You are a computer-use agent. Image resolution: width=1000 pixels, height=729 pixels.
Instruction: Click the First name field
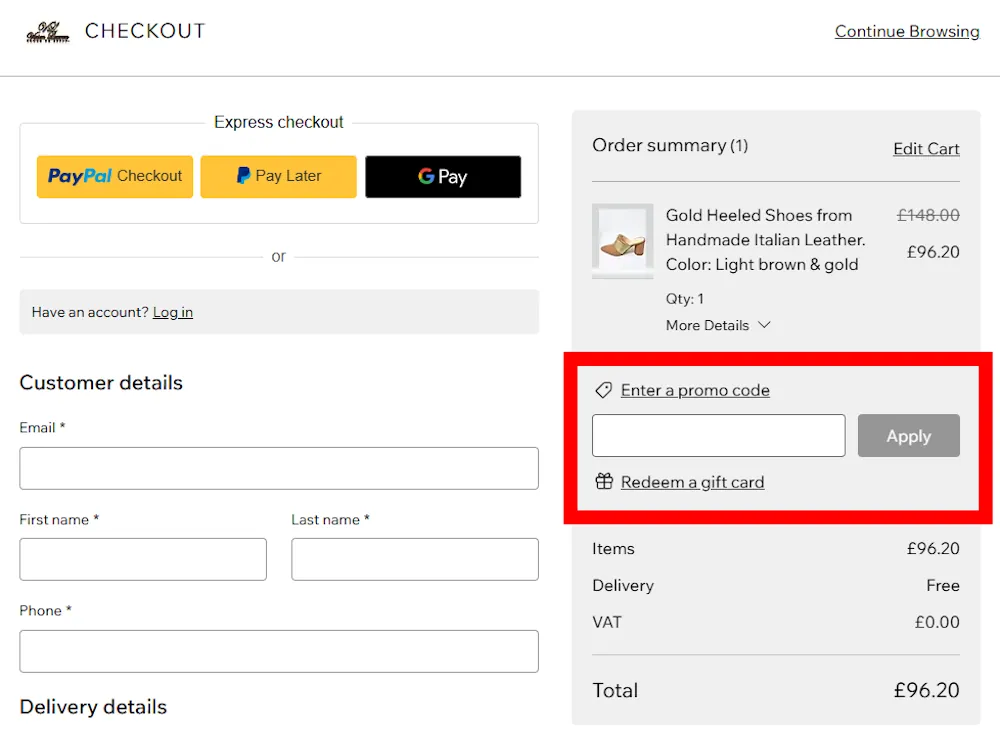[x=142, y=559]
